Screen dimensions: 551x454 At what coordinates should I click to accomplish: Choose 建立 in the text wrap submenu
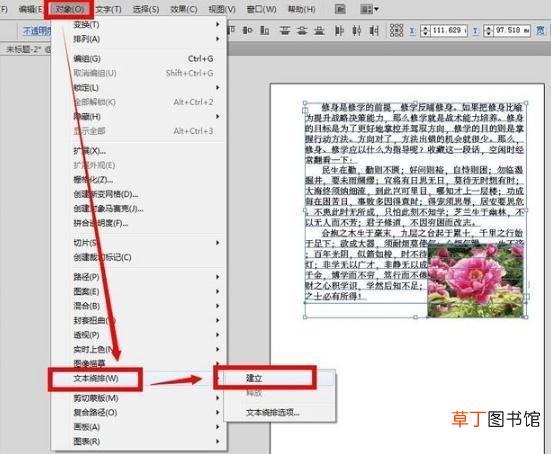click(280, 378)
